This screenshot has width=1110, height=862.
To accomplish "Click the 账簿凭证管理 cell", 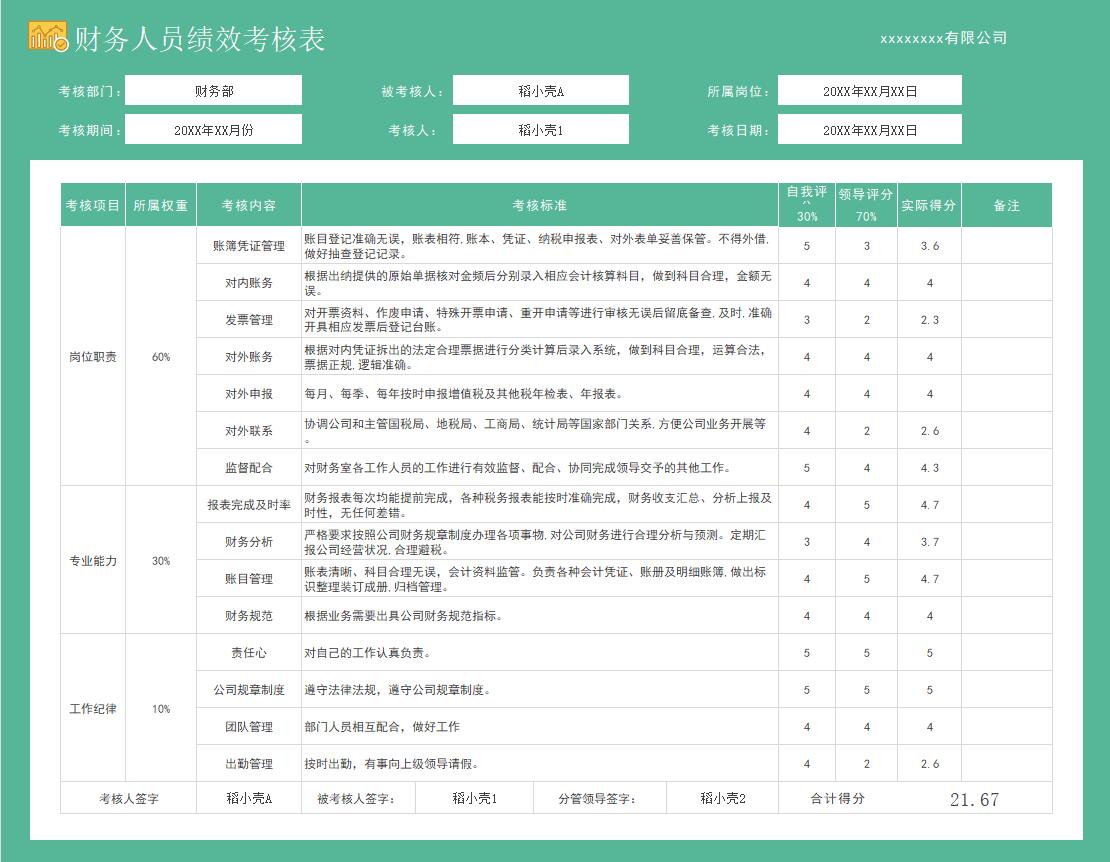I will coord(249,246).
